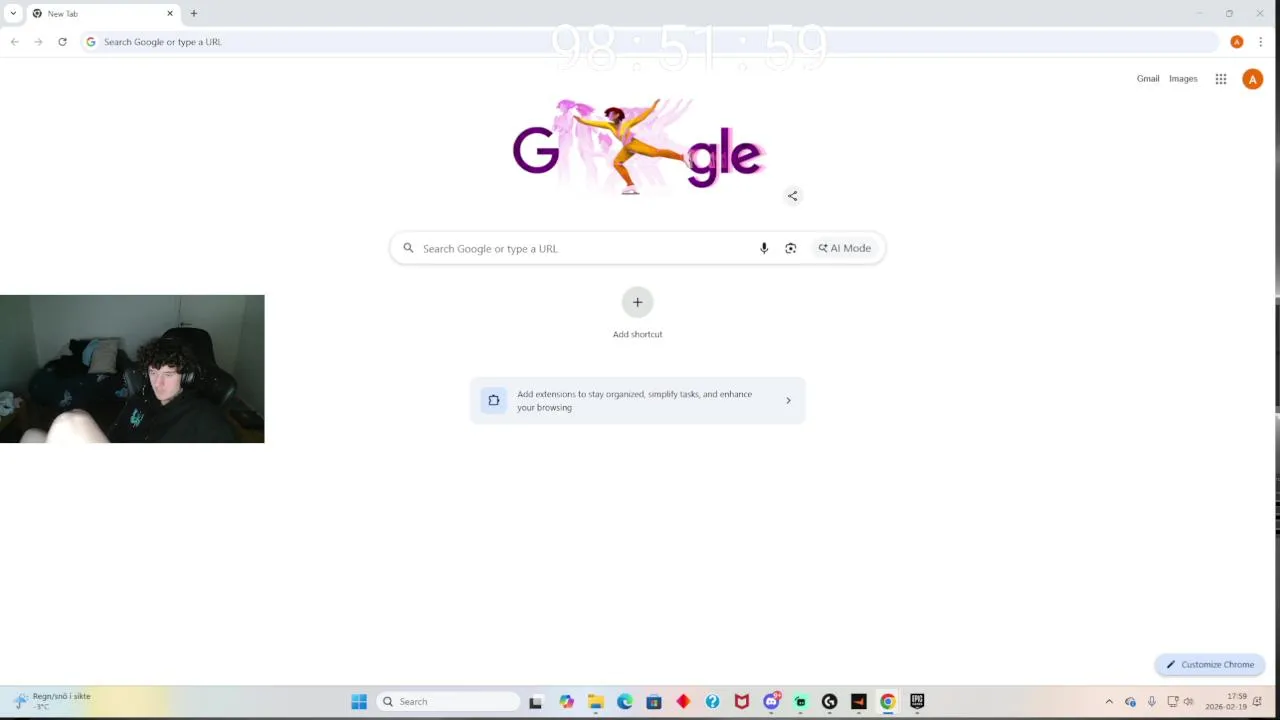Image resolution: width=1280 pixels, height=720 pixels.
Task: Add a new shortcut
Action: [637, 302]
